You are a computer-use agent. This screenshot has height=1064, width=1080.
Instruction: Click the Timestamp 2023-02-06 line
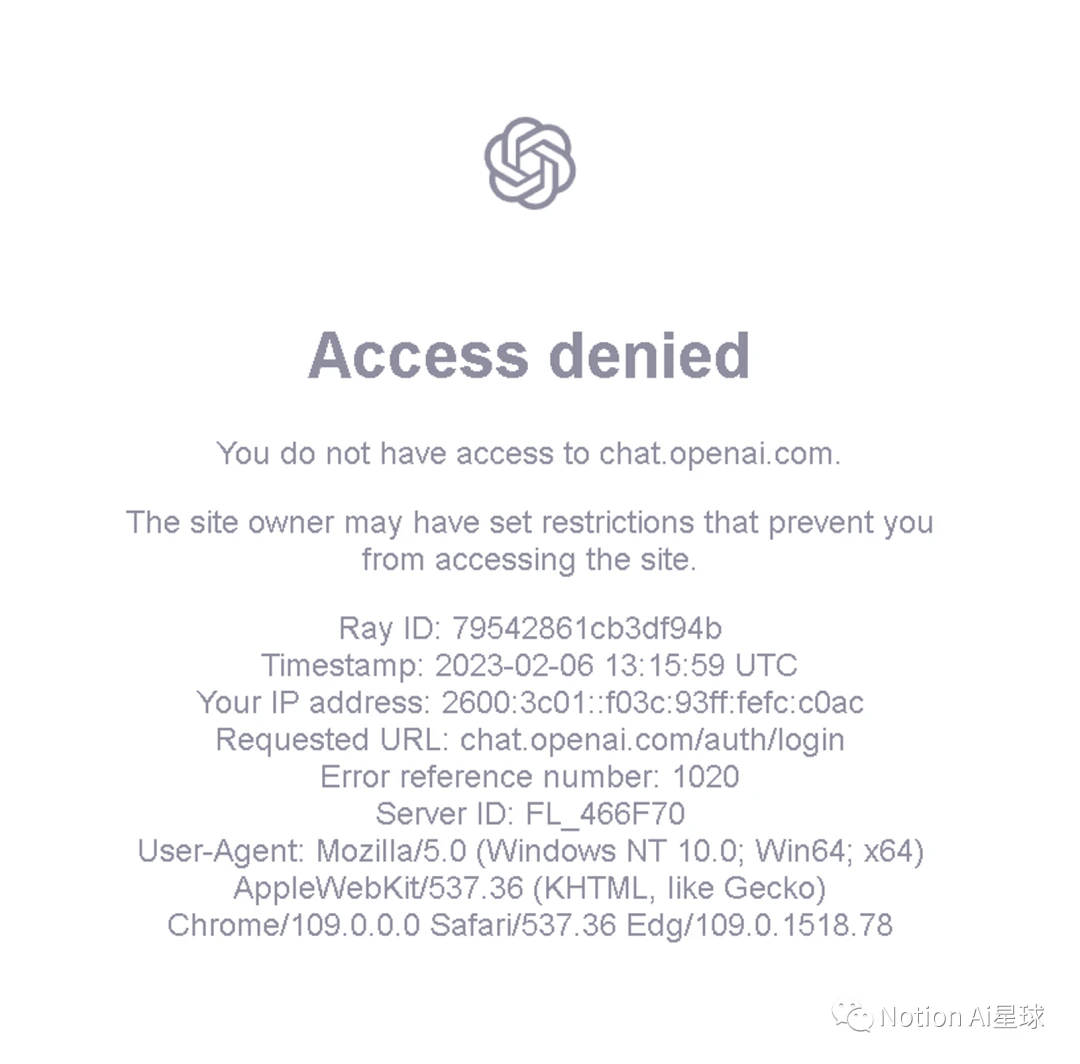(529, 666)
